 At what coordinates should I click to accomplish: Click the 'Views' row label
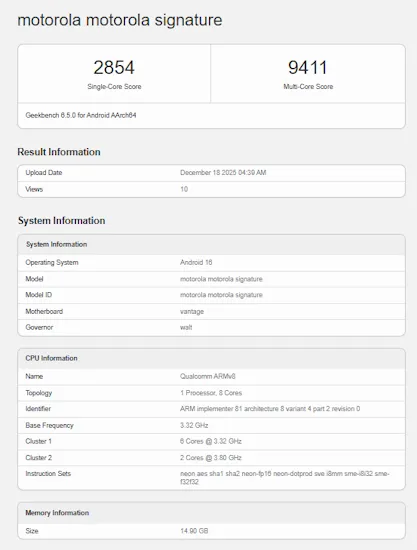[x=34, y=189]
